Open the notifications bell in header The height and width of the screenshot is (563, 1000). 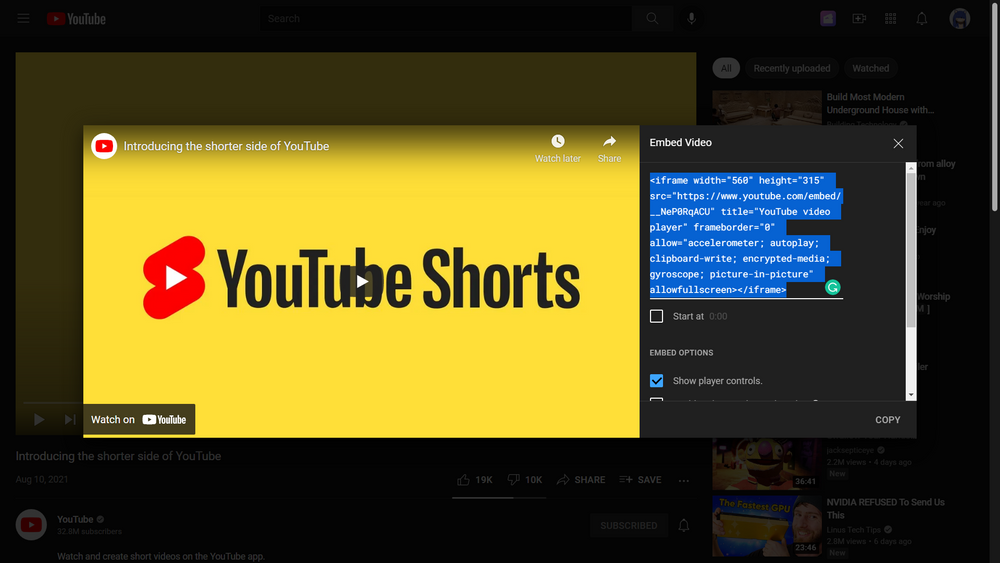[922, 18]
